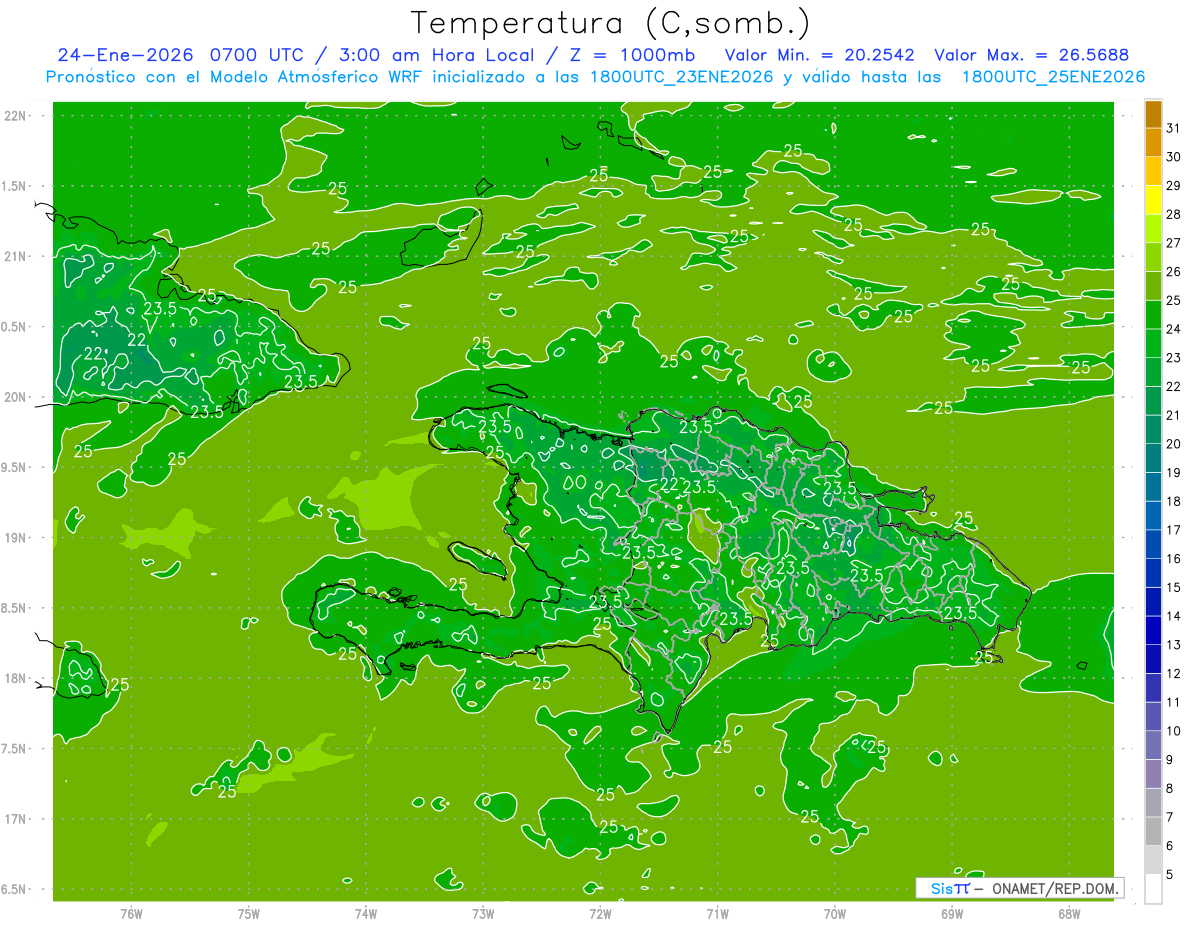The width and height of the screenshot is (1200, 927).
Task: Click the 'Temperatura (C,somb.)' map title
Action: tap(611, 23)
